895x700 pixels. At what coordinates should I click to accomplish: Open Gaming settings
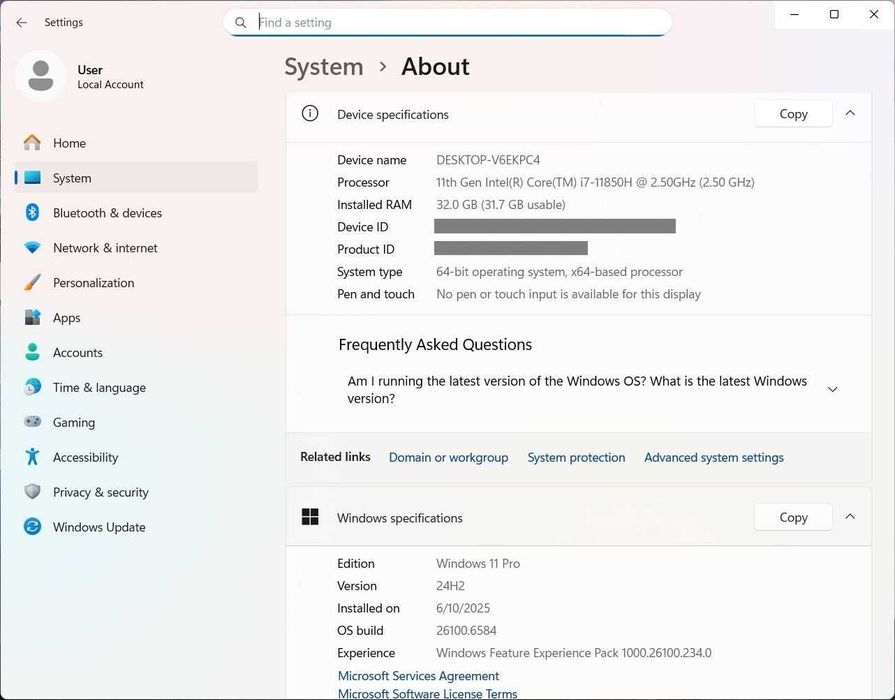[x=136, y=422]
